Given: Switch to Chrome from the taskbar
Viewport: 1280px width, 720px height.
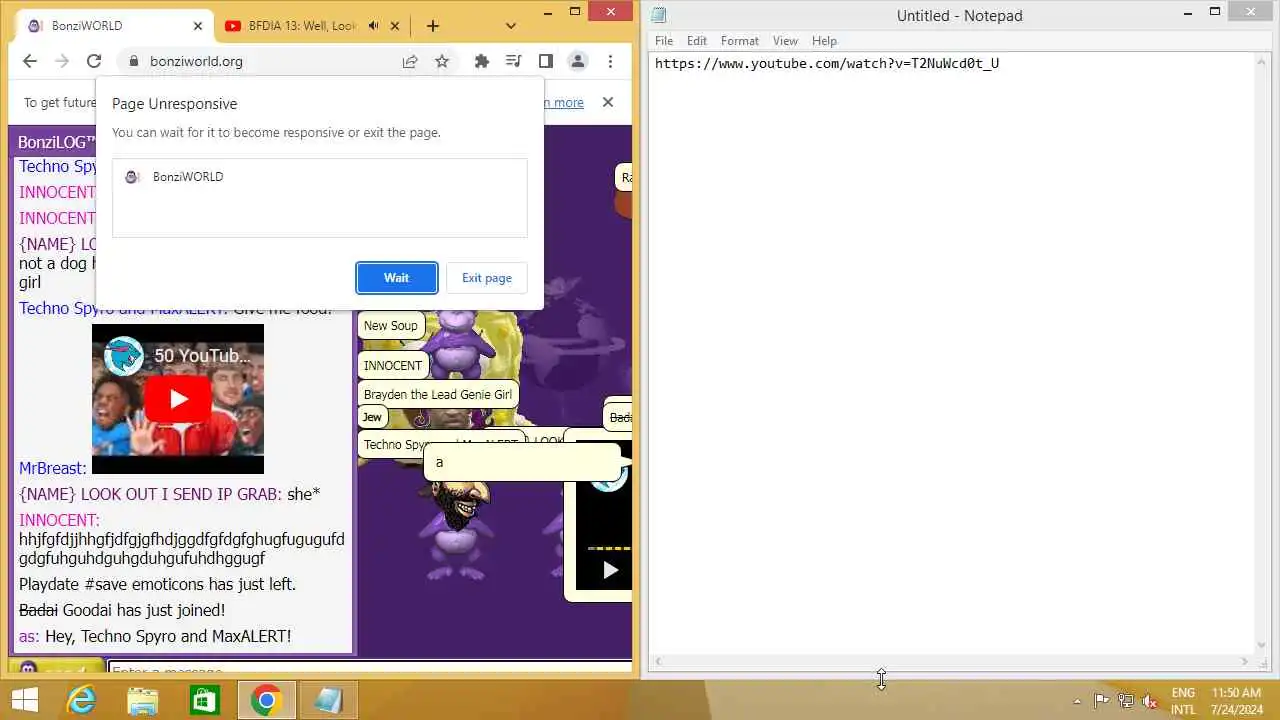Looking at the screenshot, I should point(266,700).
